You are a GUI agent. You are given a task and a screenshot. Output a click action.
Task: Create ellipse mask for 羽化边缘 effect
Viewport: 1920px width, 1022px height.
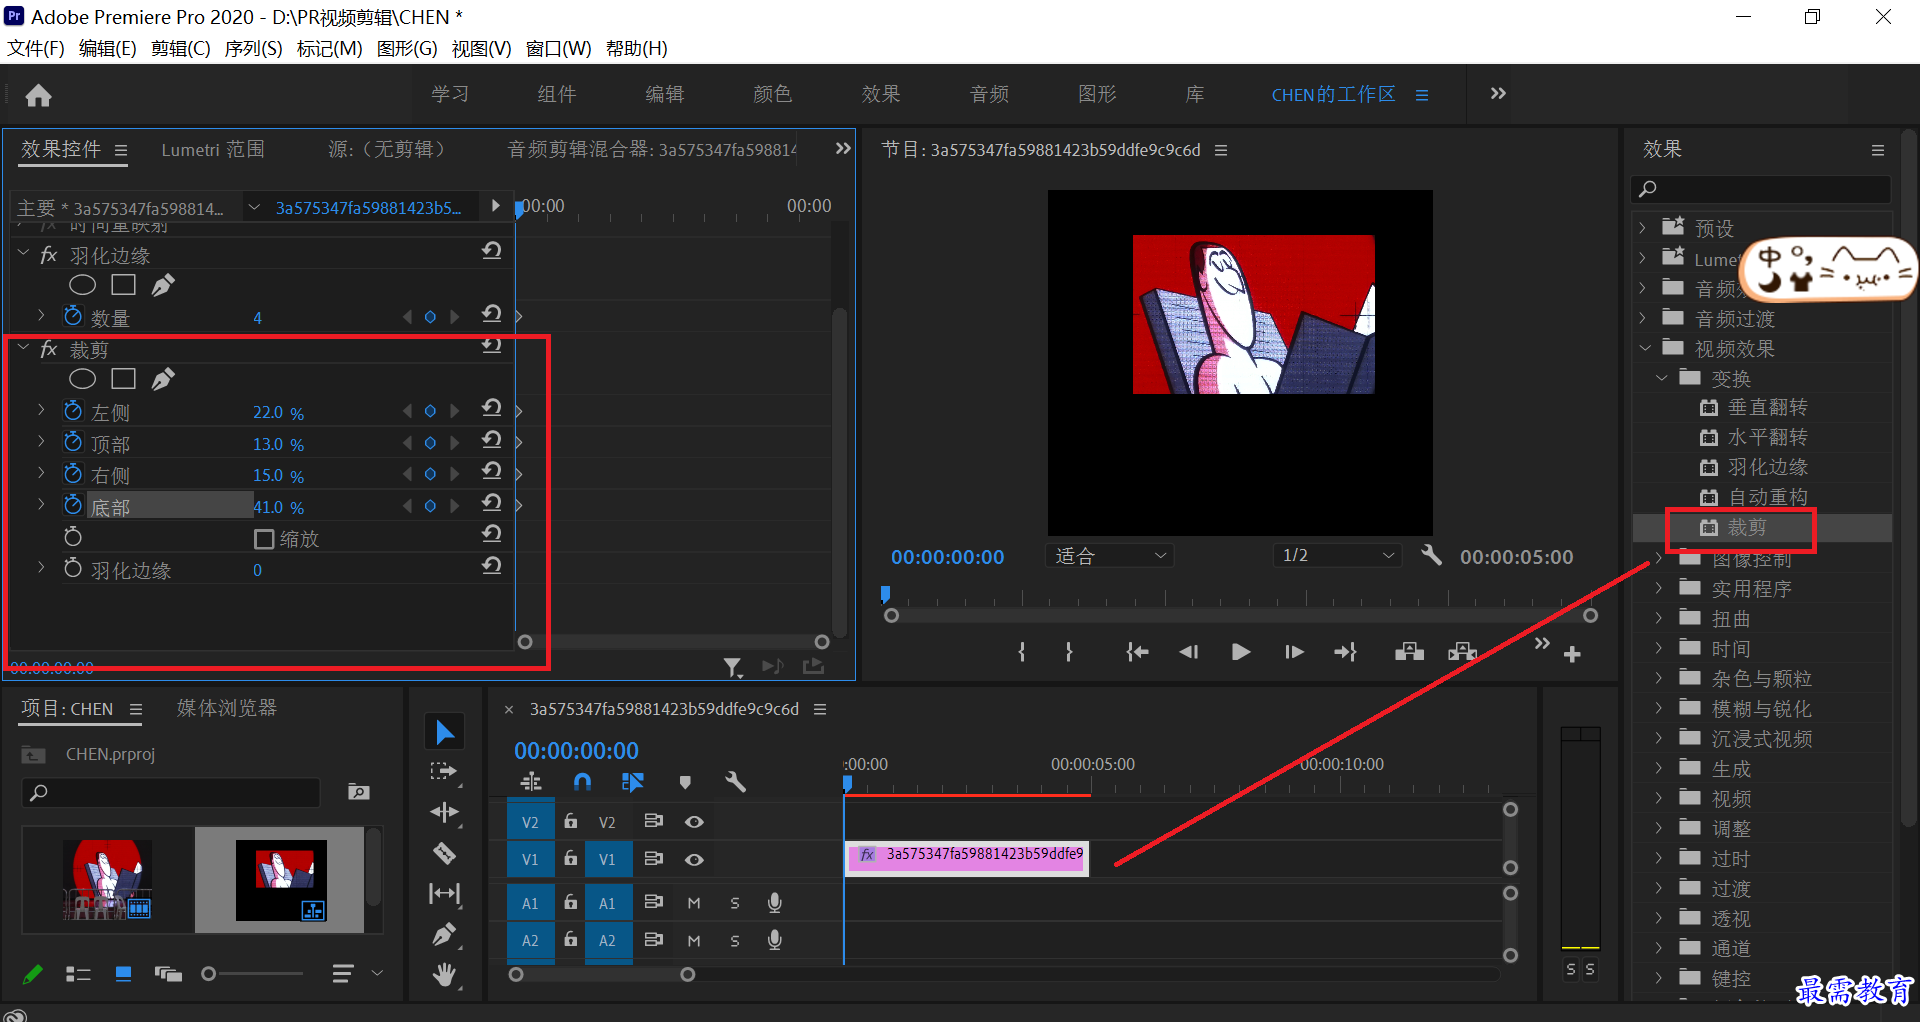tap(82, 285)
